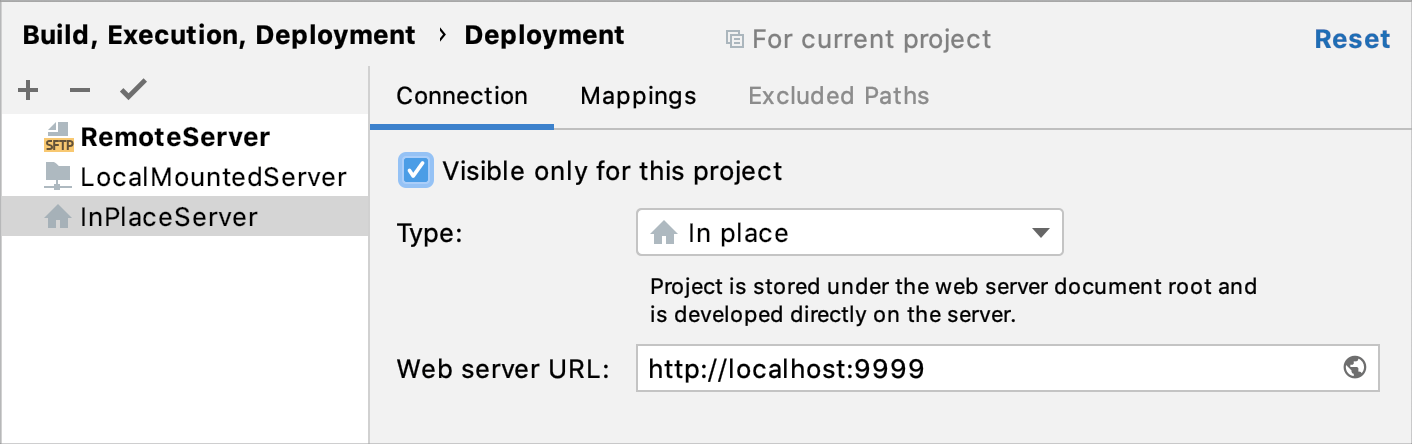Click the copy icon near For current project
The height and width of the screenshot is (444, 1412).
(x=735, y=39)
